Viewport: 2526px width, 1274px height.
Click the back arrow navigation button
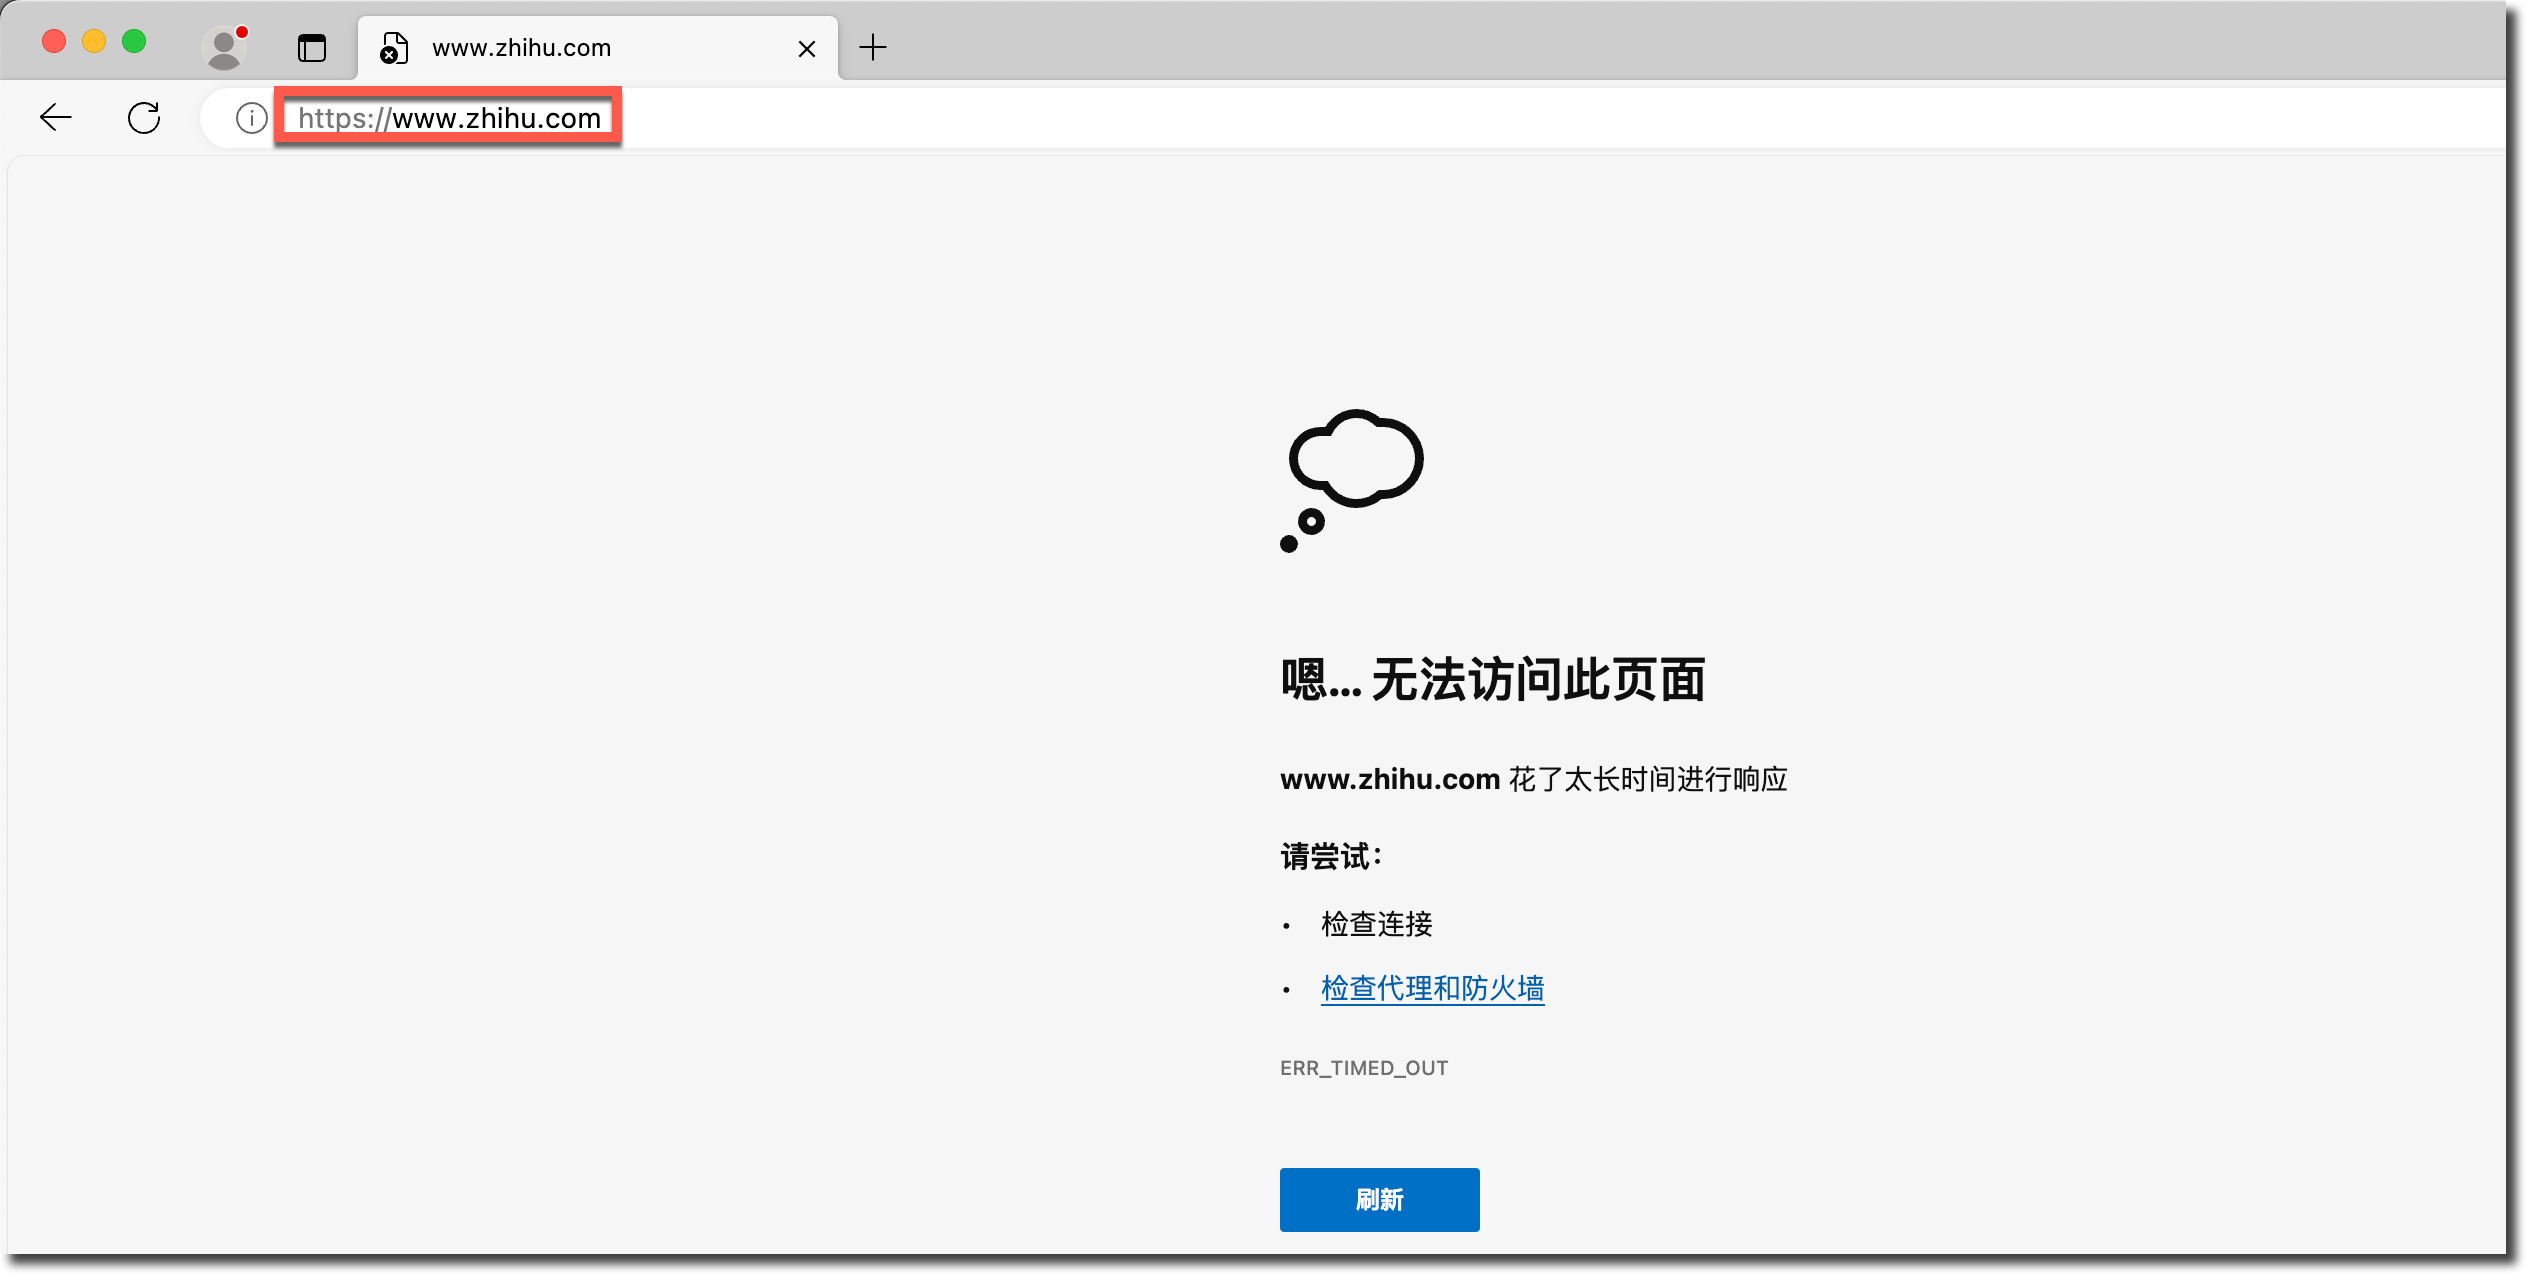[56, 118]
